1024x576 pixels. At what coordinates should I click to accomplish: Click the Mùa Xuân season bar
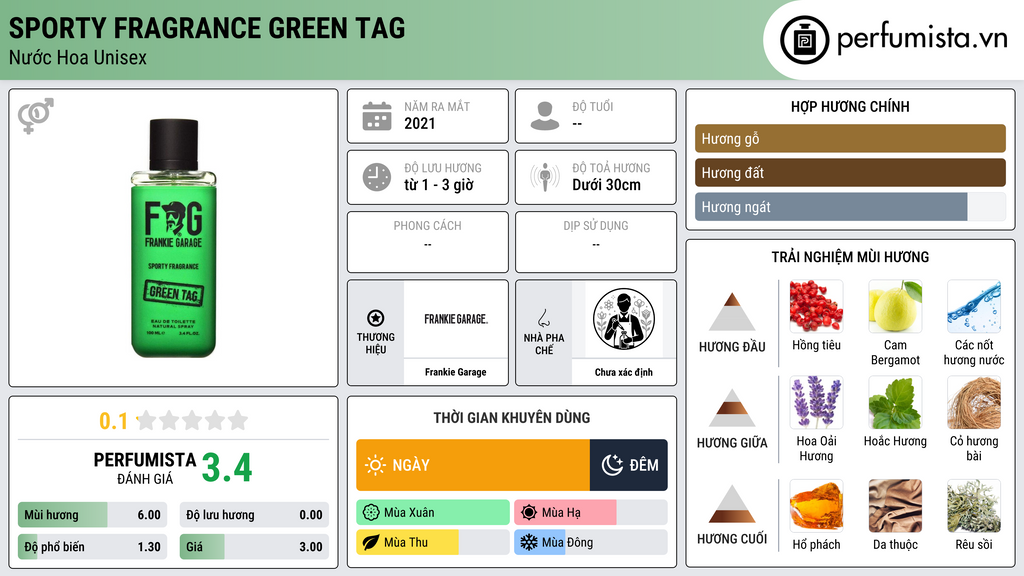[x=433, y=513]
